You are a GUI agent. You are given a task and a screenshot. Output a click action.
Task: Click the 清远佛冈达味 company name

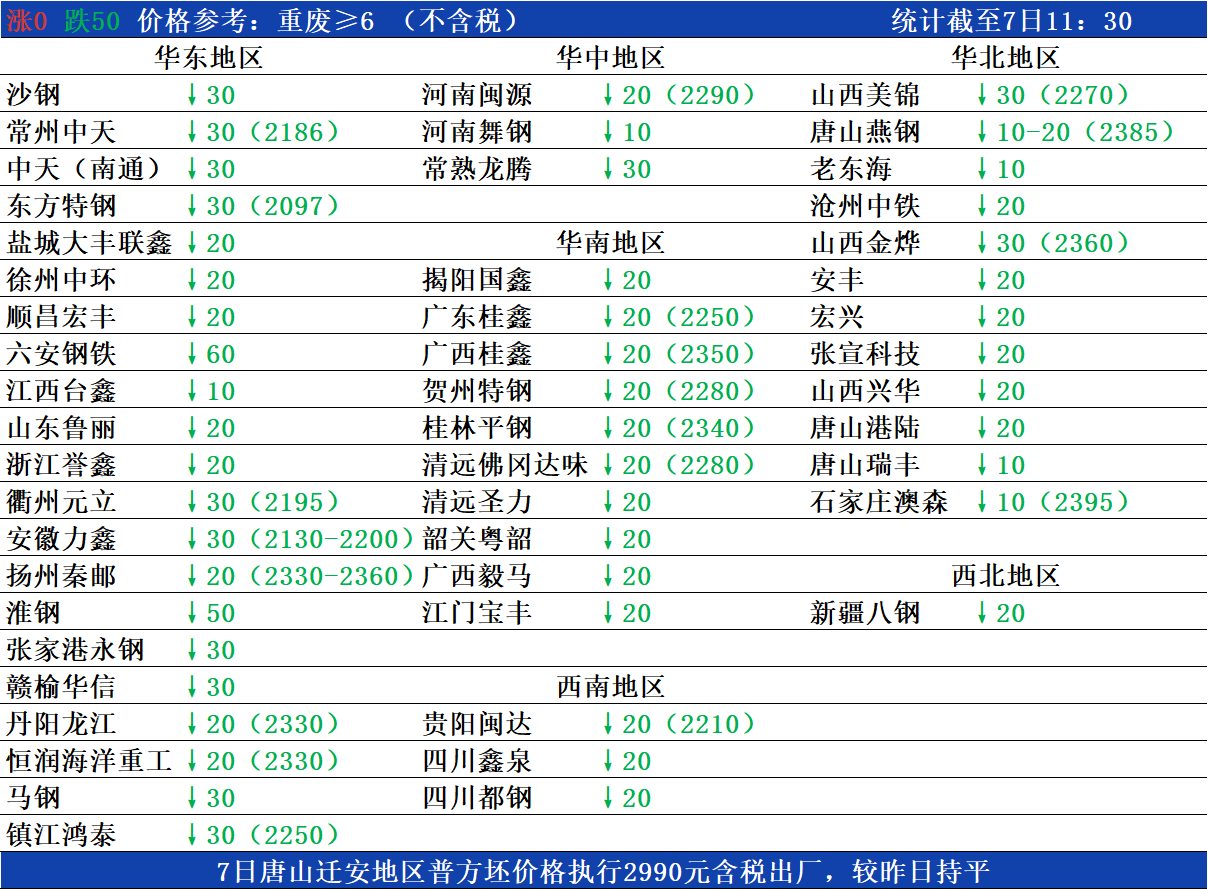[504, 465]
